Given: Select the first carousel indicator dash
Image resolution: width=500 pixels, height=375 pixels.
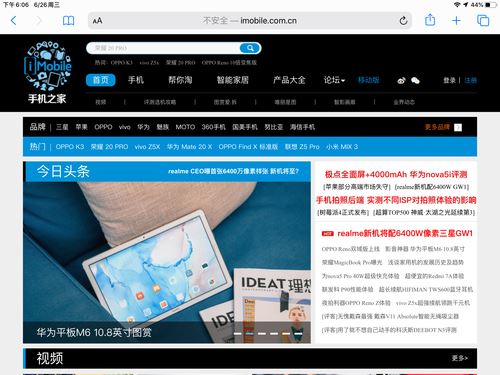Looking at the screenshot, I should (238, 333).
